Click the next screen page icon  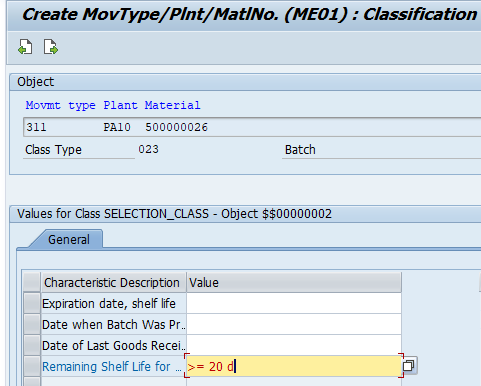coord(51,47)
